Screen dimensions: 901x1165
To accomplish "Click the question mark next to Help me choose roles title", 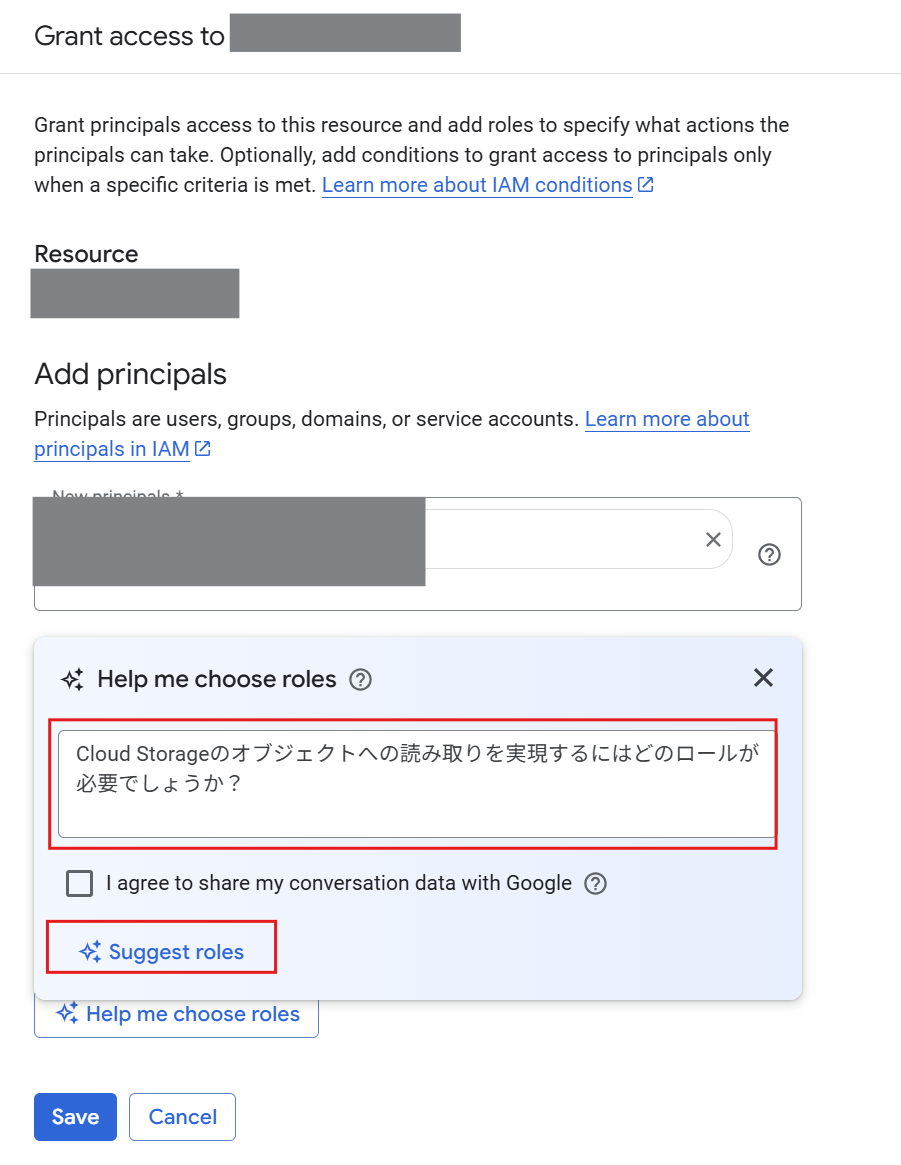I will [x=360, y=679].
